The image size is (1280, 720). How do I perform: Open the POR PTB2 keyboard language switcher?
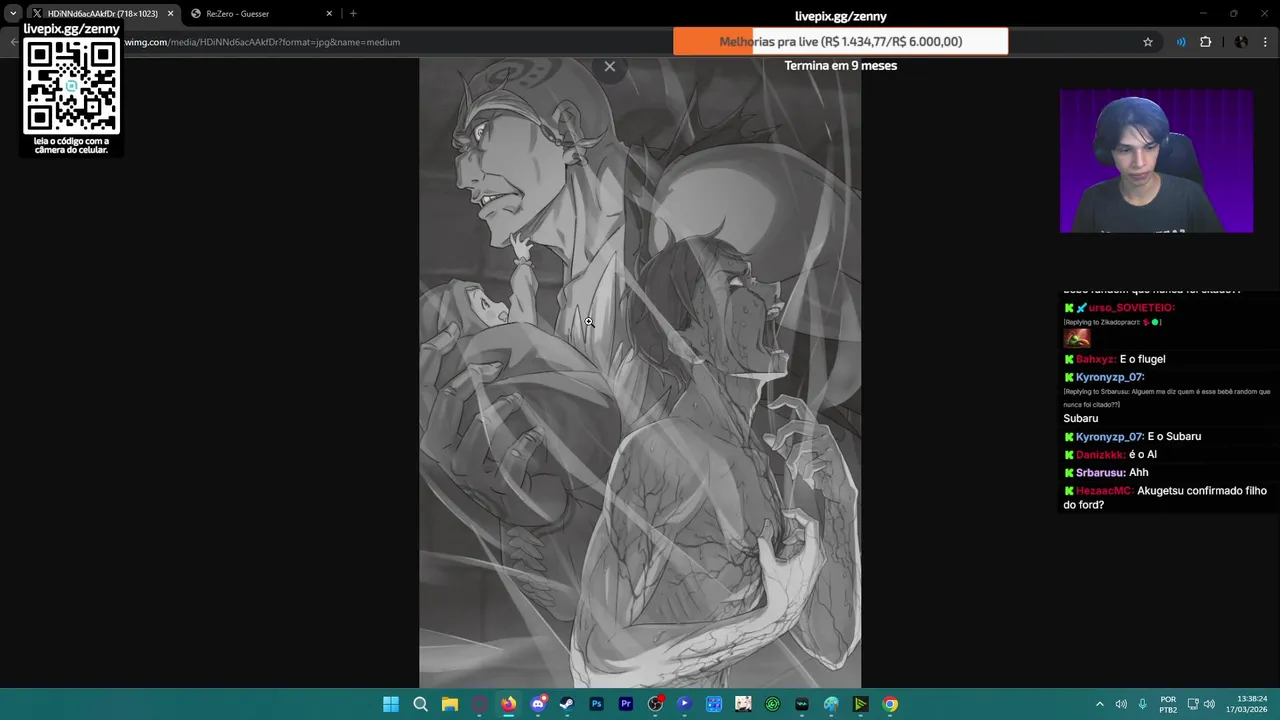1168,704
